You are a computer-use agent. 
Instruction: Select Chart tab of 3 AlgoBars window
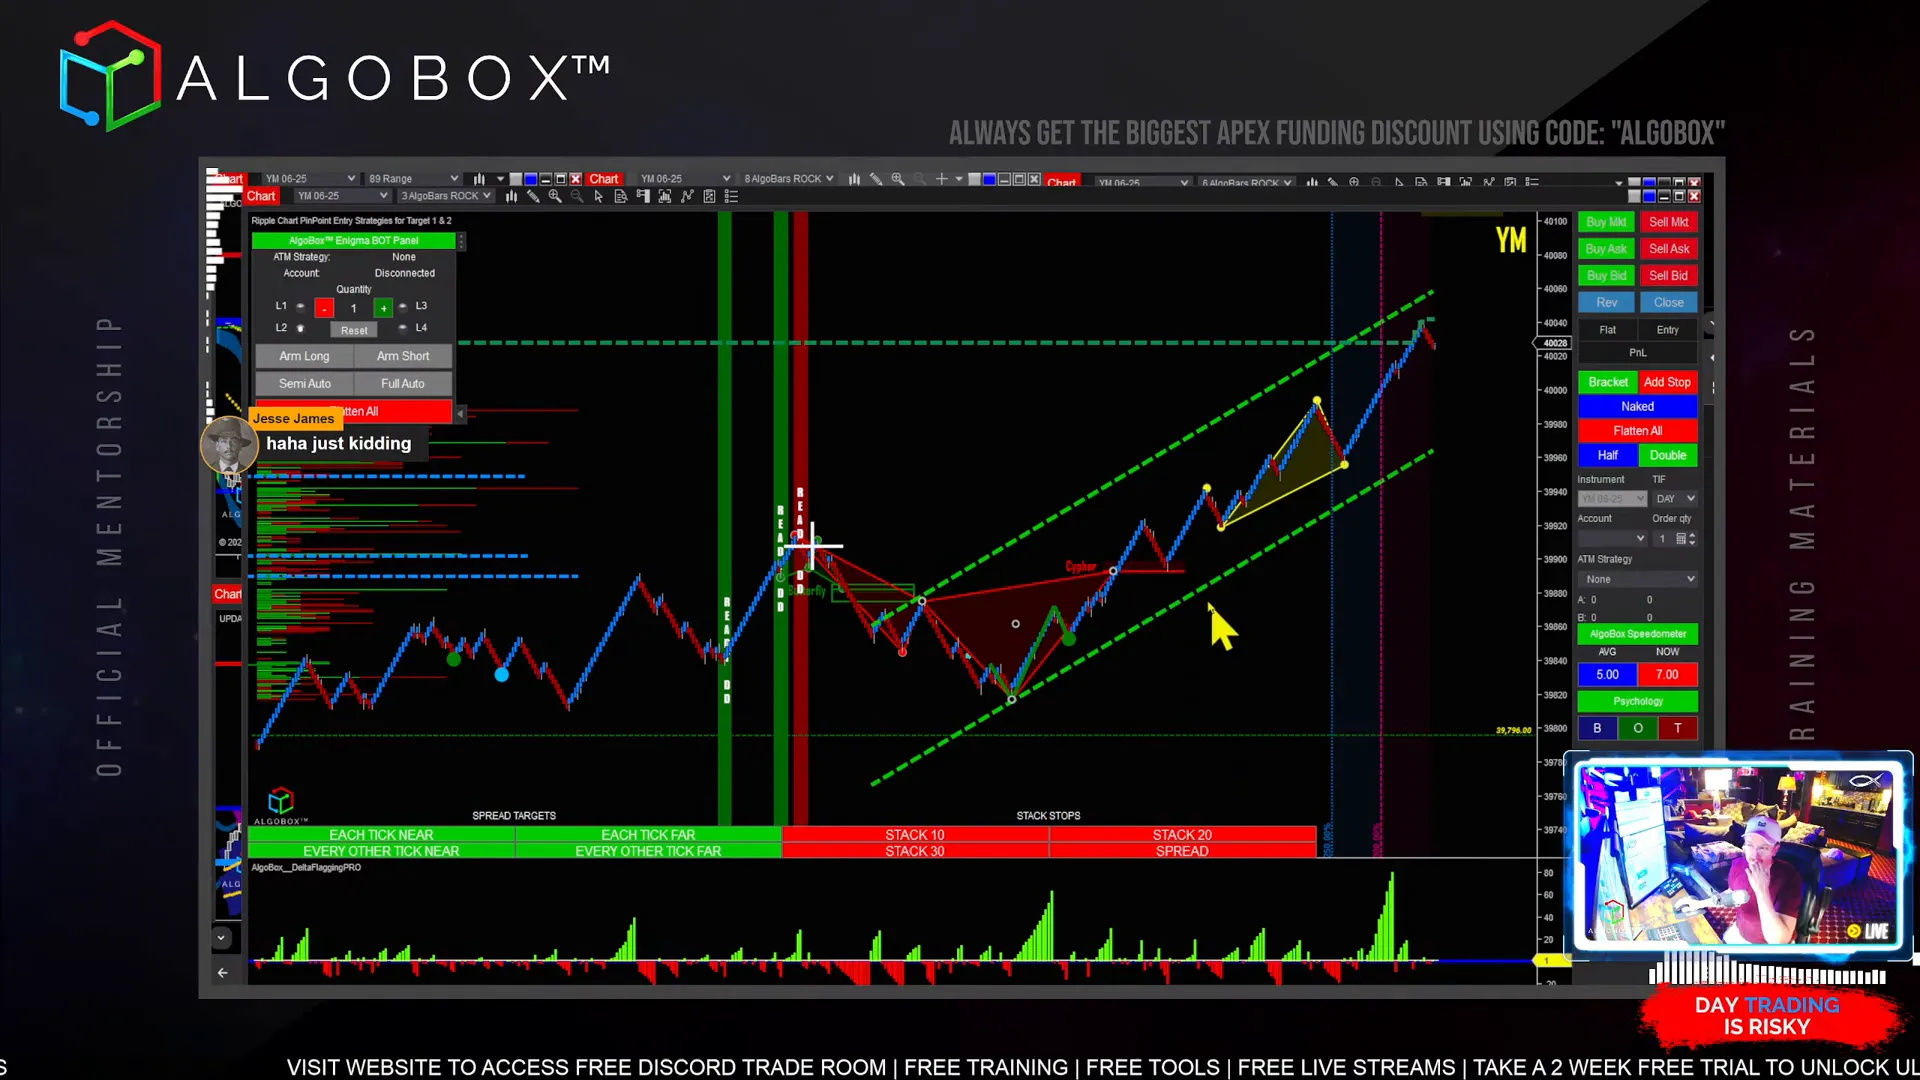click(x=261, y=196)
